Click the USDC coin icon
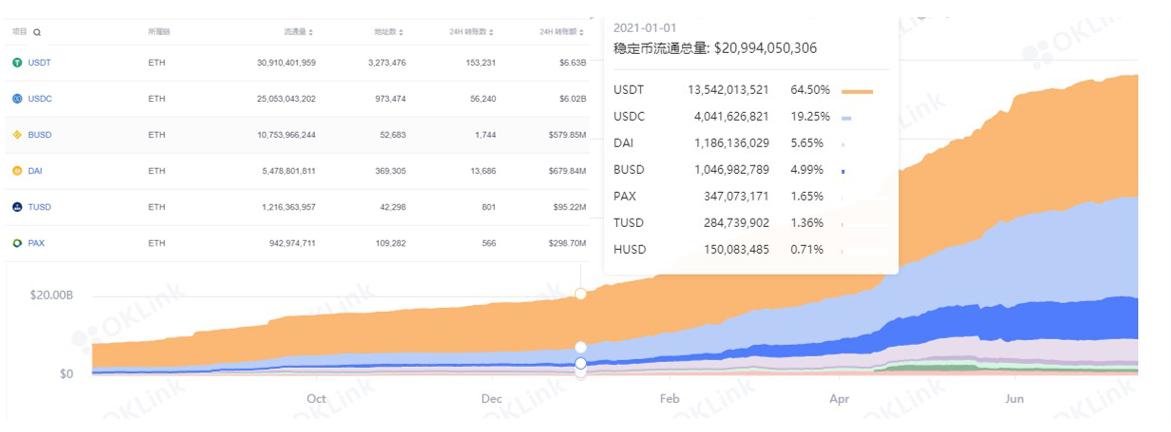1171x432 pixels. 17,99
